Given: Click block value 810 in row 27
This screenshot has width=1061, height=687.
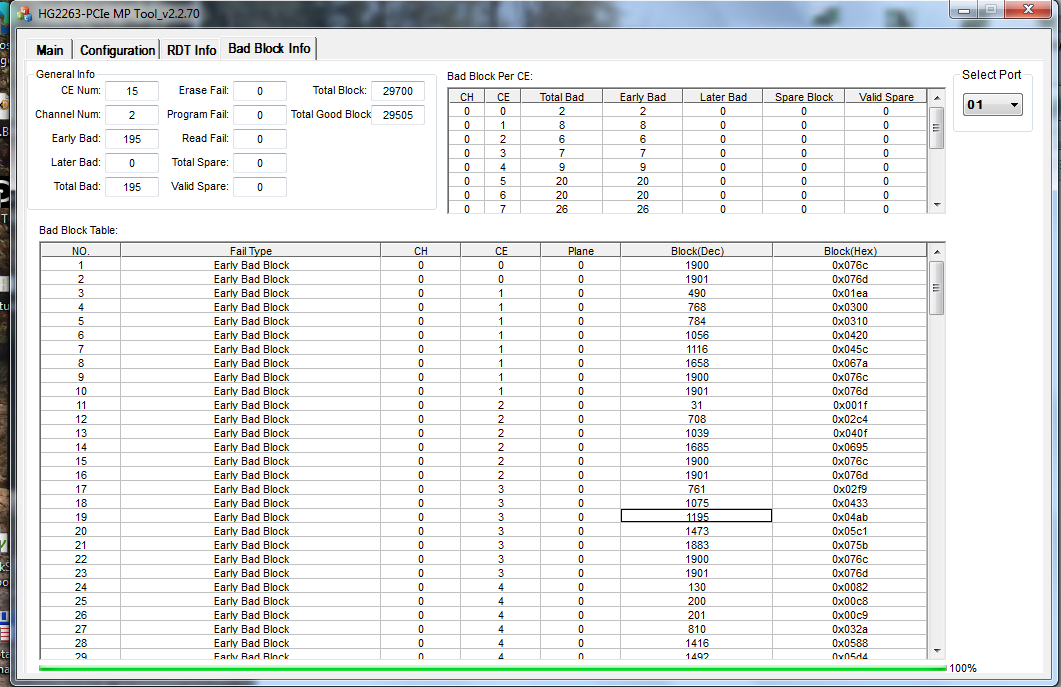Looking at the screenshot, I should [x=696, y=629].
